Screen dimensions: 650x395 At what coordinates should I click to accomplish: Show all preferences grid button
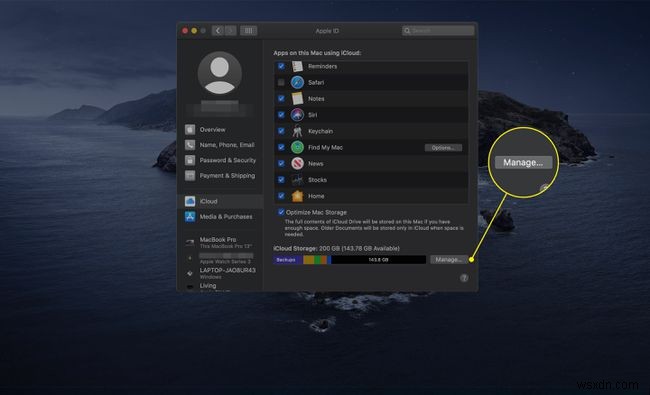point(248,31)
